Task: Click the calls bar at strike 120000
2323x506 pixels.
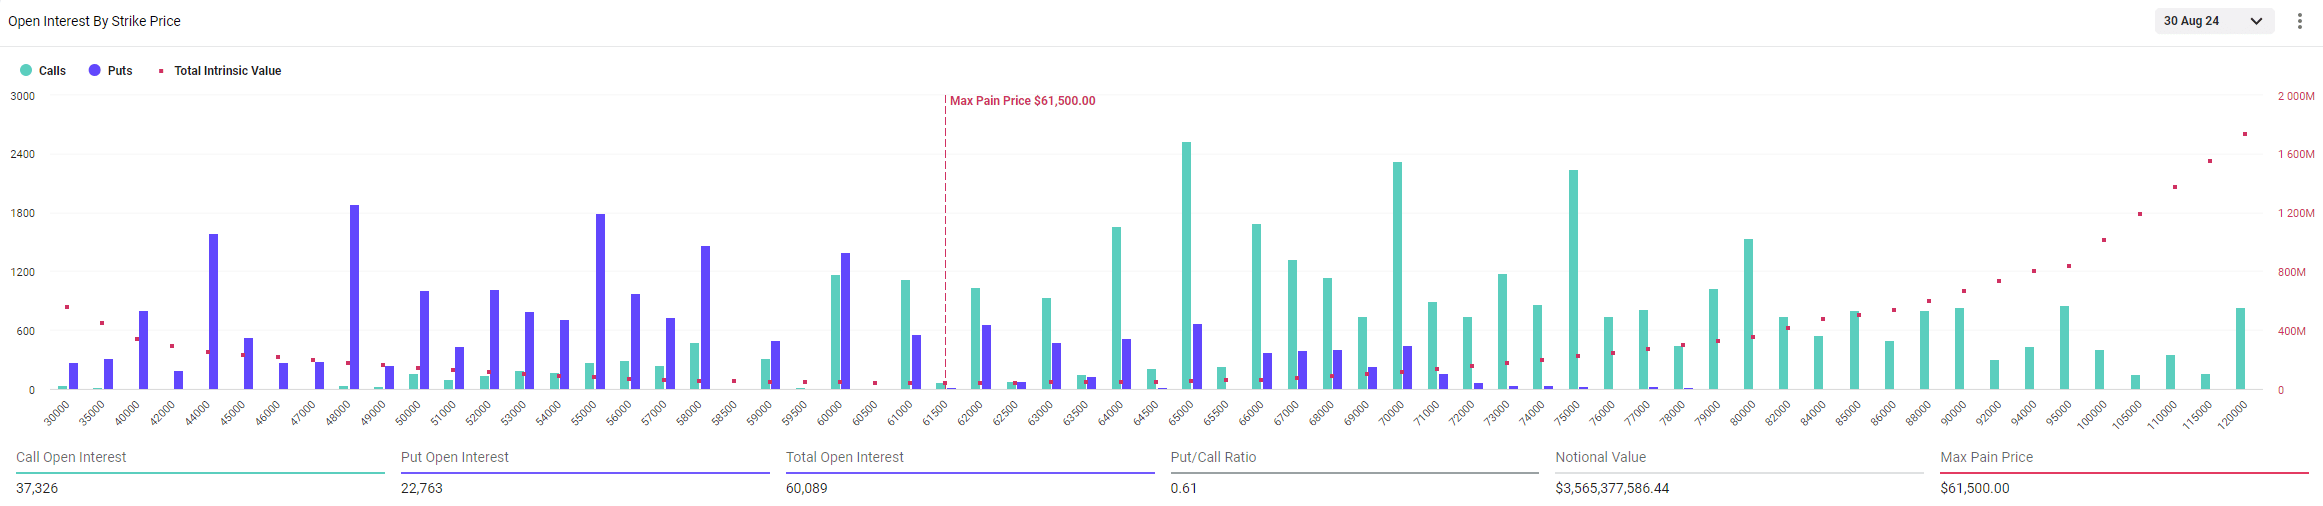Action: click(2240, 349)
